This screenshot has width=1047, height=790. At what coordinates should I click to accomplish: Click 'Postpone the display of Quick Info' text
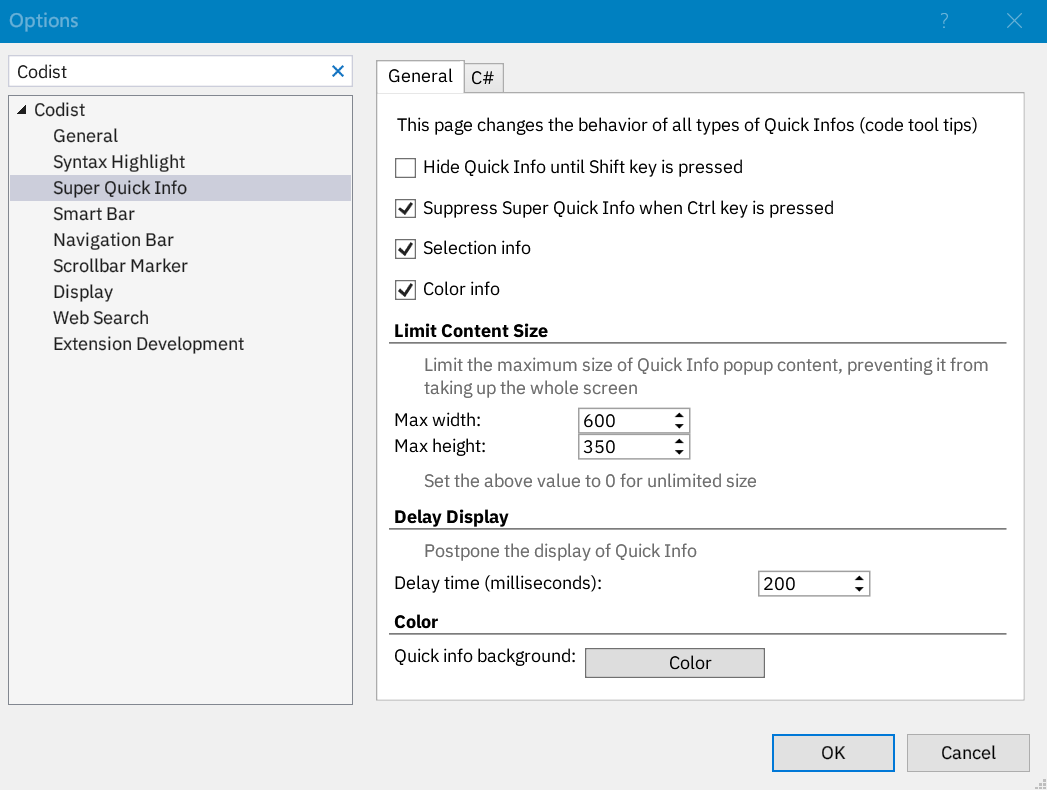pos(560,552)
